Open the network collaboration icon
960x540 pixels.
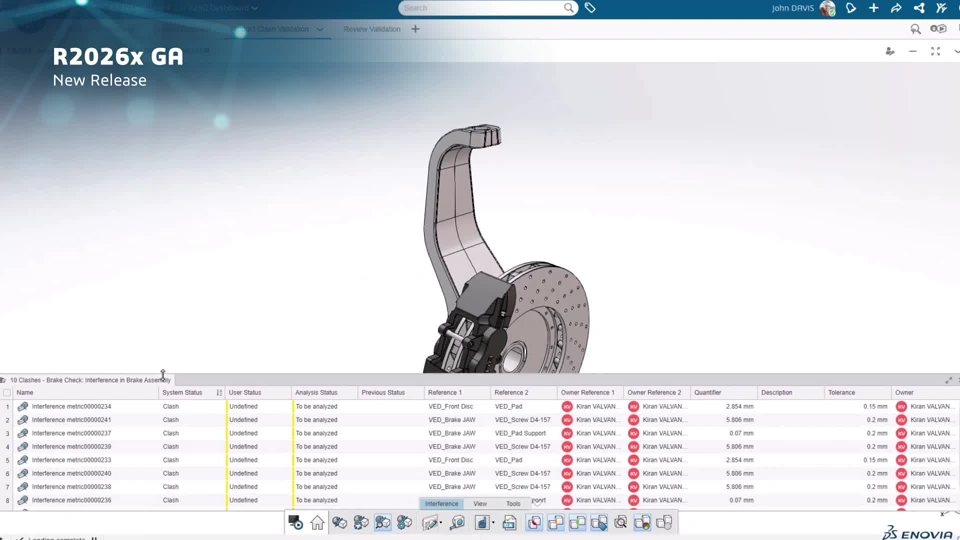[x=919, y=8]
